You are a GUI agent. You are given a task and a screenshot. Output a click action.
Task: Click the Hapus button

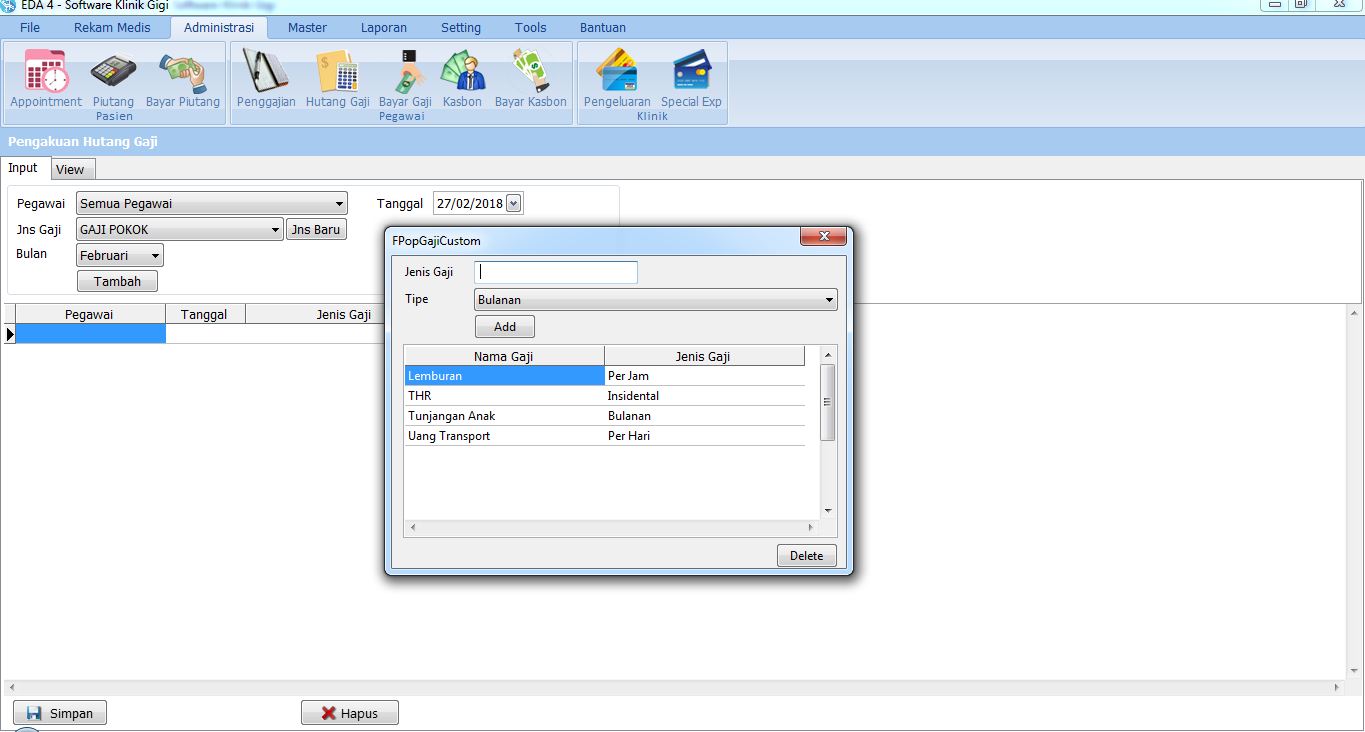point(350,714)
